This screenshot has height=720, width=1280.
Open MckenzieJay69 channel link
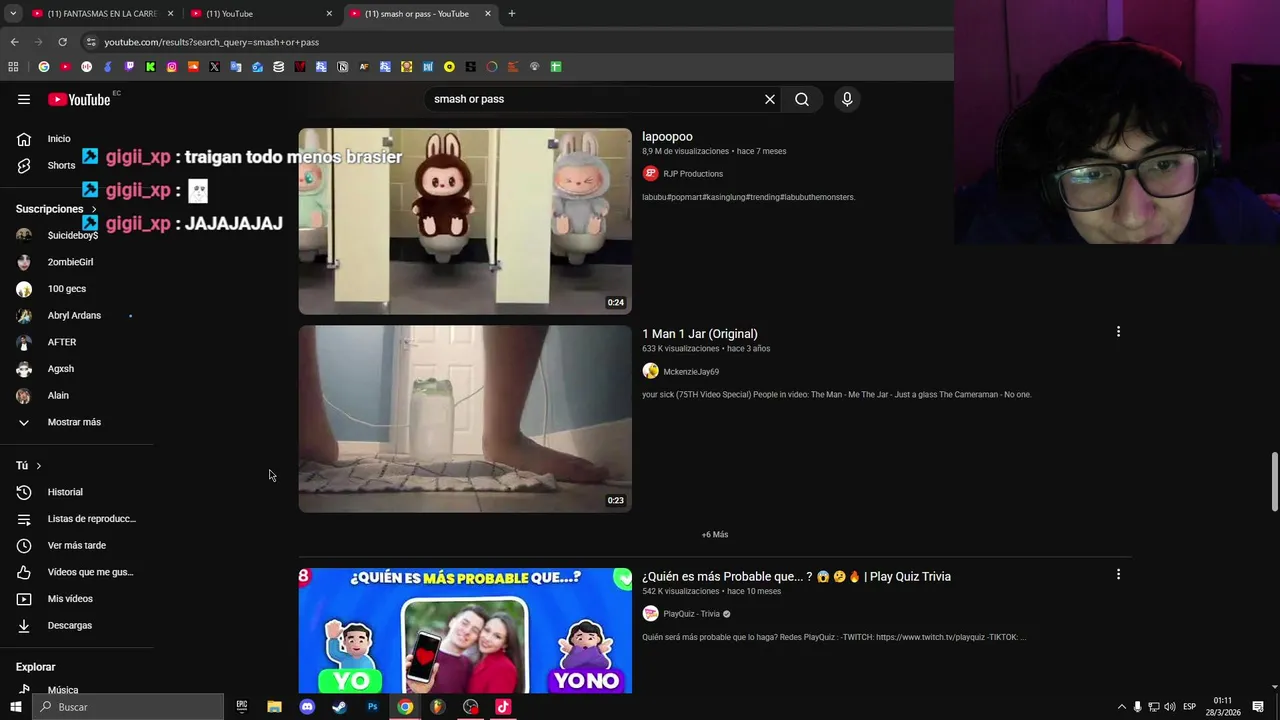[690, 372]
